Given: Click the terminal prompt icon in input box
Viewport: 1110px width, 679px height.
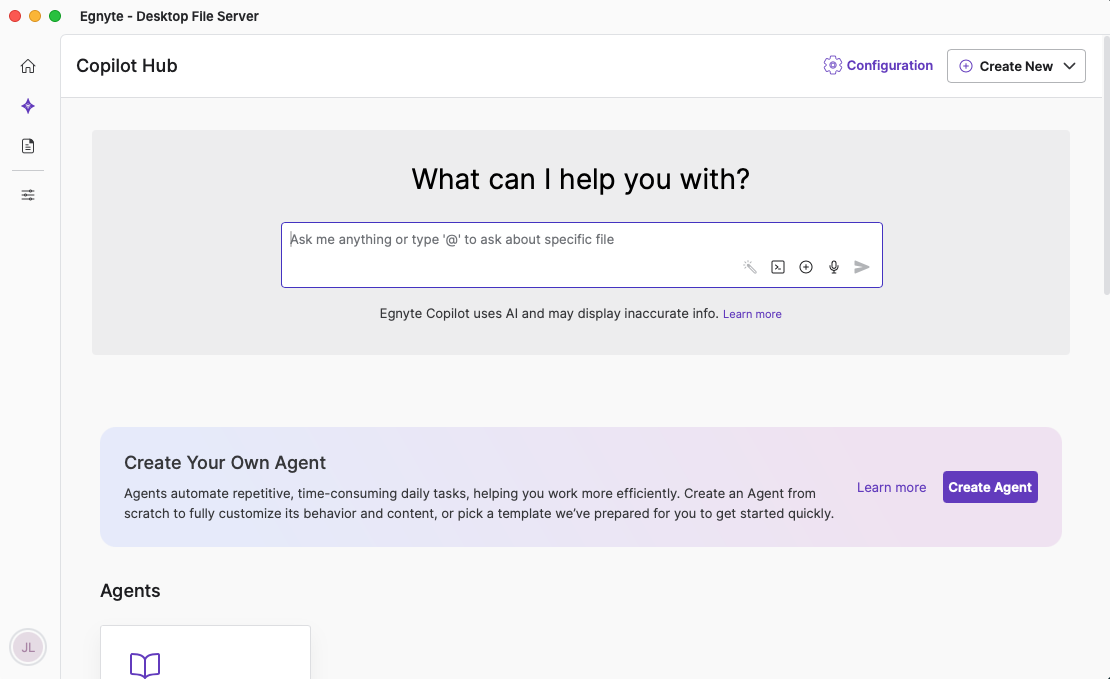Looking at the screenshot, I should pos(778,267).
